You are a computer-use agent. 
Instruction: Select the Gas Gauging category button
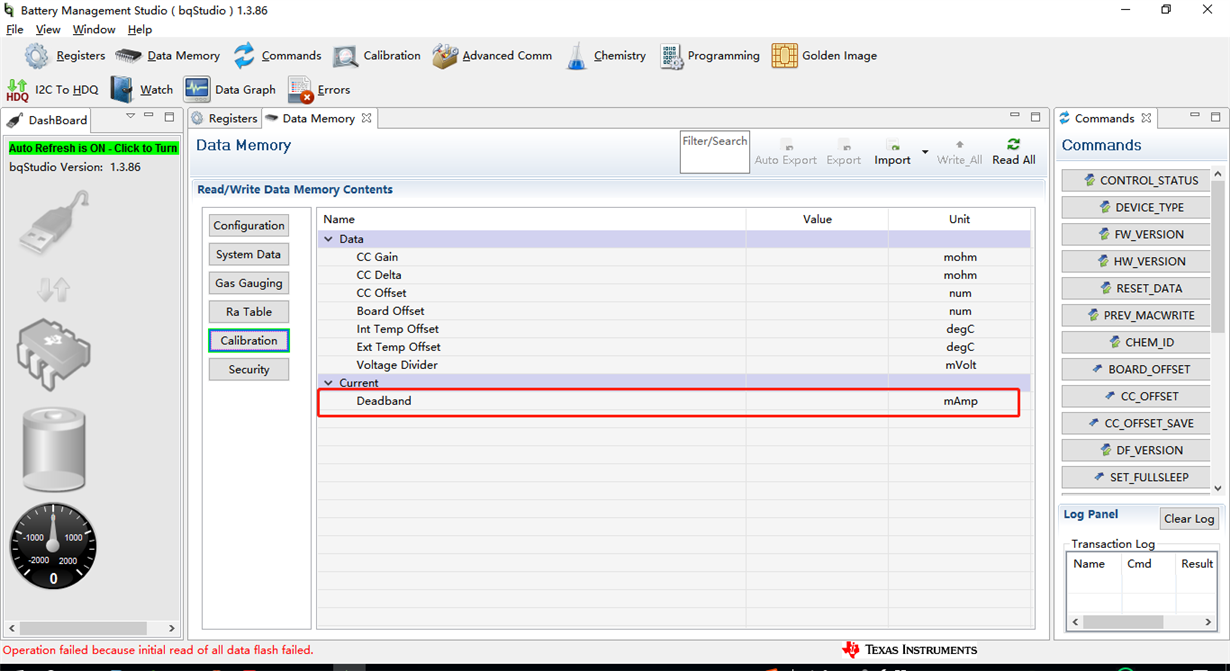[x=249, y=284]
